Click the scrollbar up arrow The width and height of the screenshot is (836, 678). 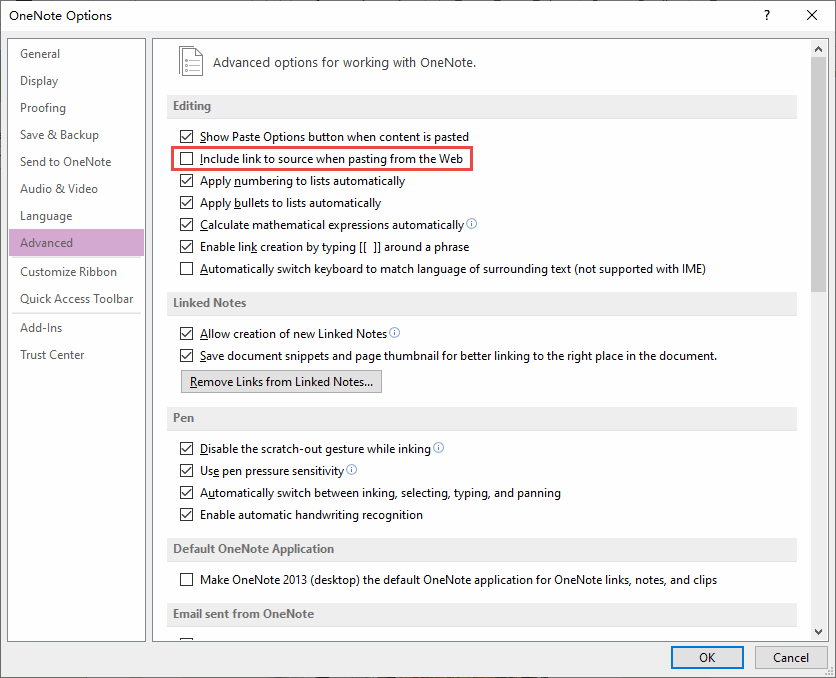818,49
